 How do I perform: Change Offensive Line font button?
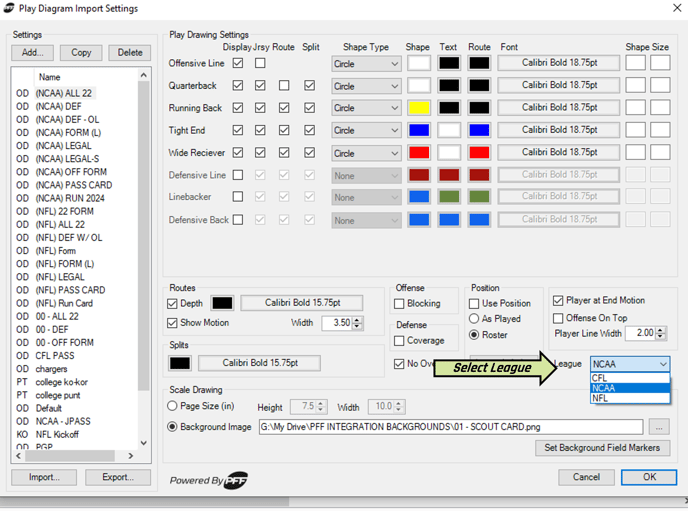[x=559, y=63]
